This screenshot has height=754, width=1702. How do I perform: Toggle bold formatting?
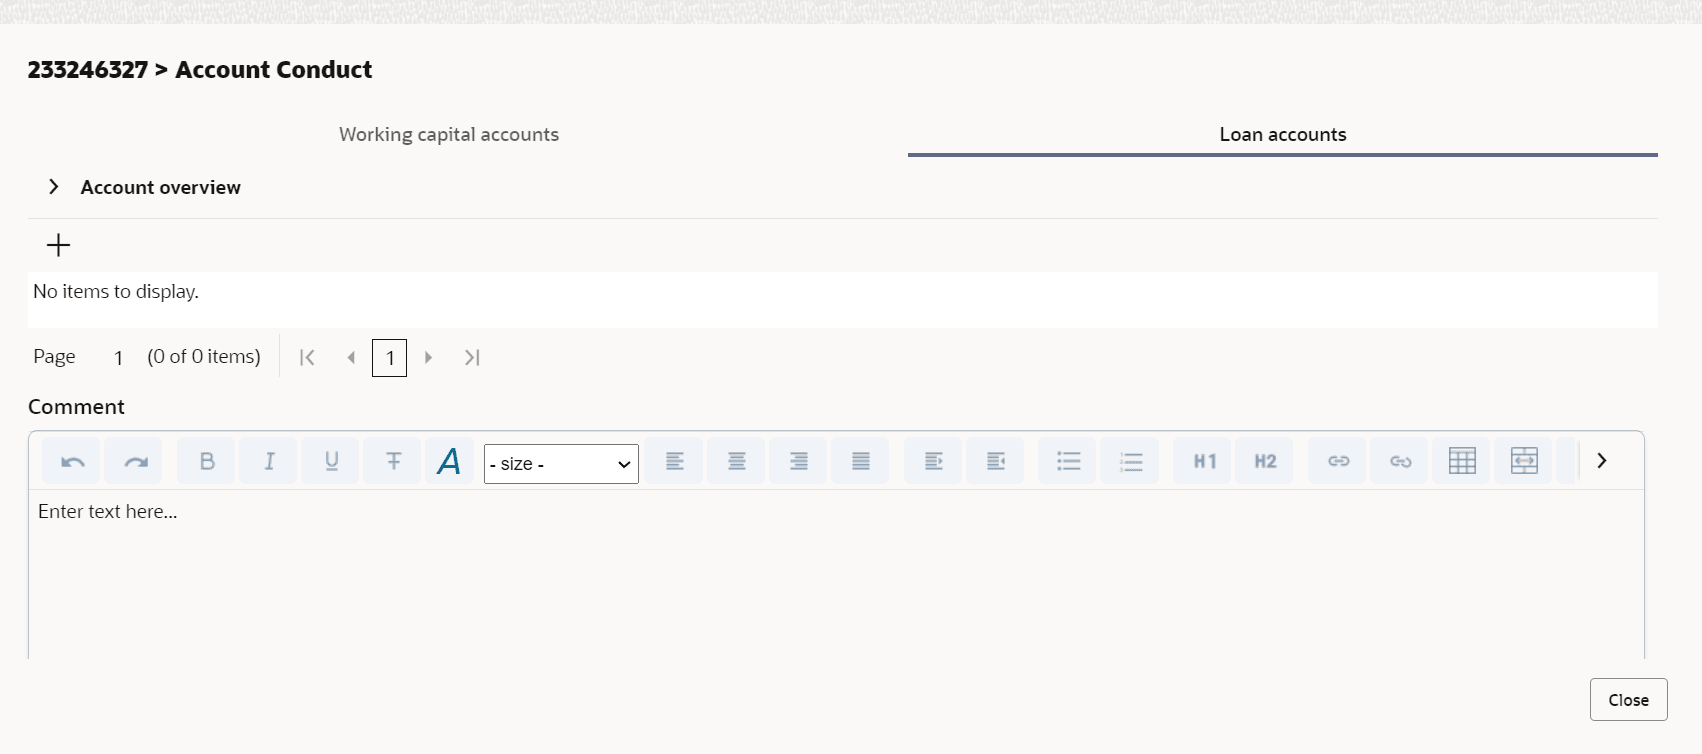(207, 461)
